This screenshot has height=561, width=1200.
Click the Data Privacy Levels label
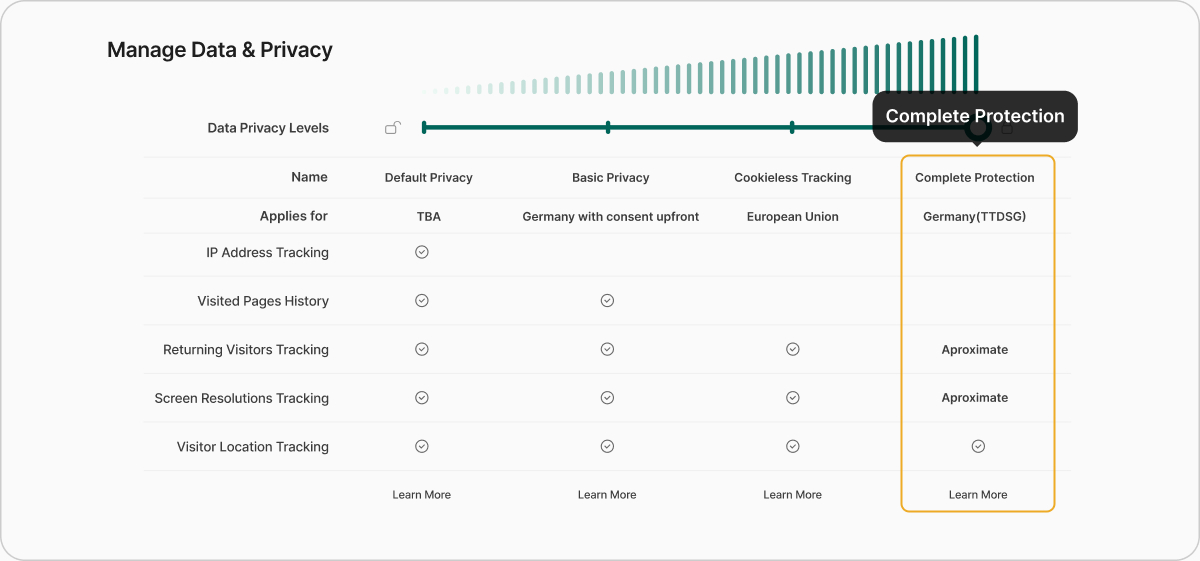268,128
